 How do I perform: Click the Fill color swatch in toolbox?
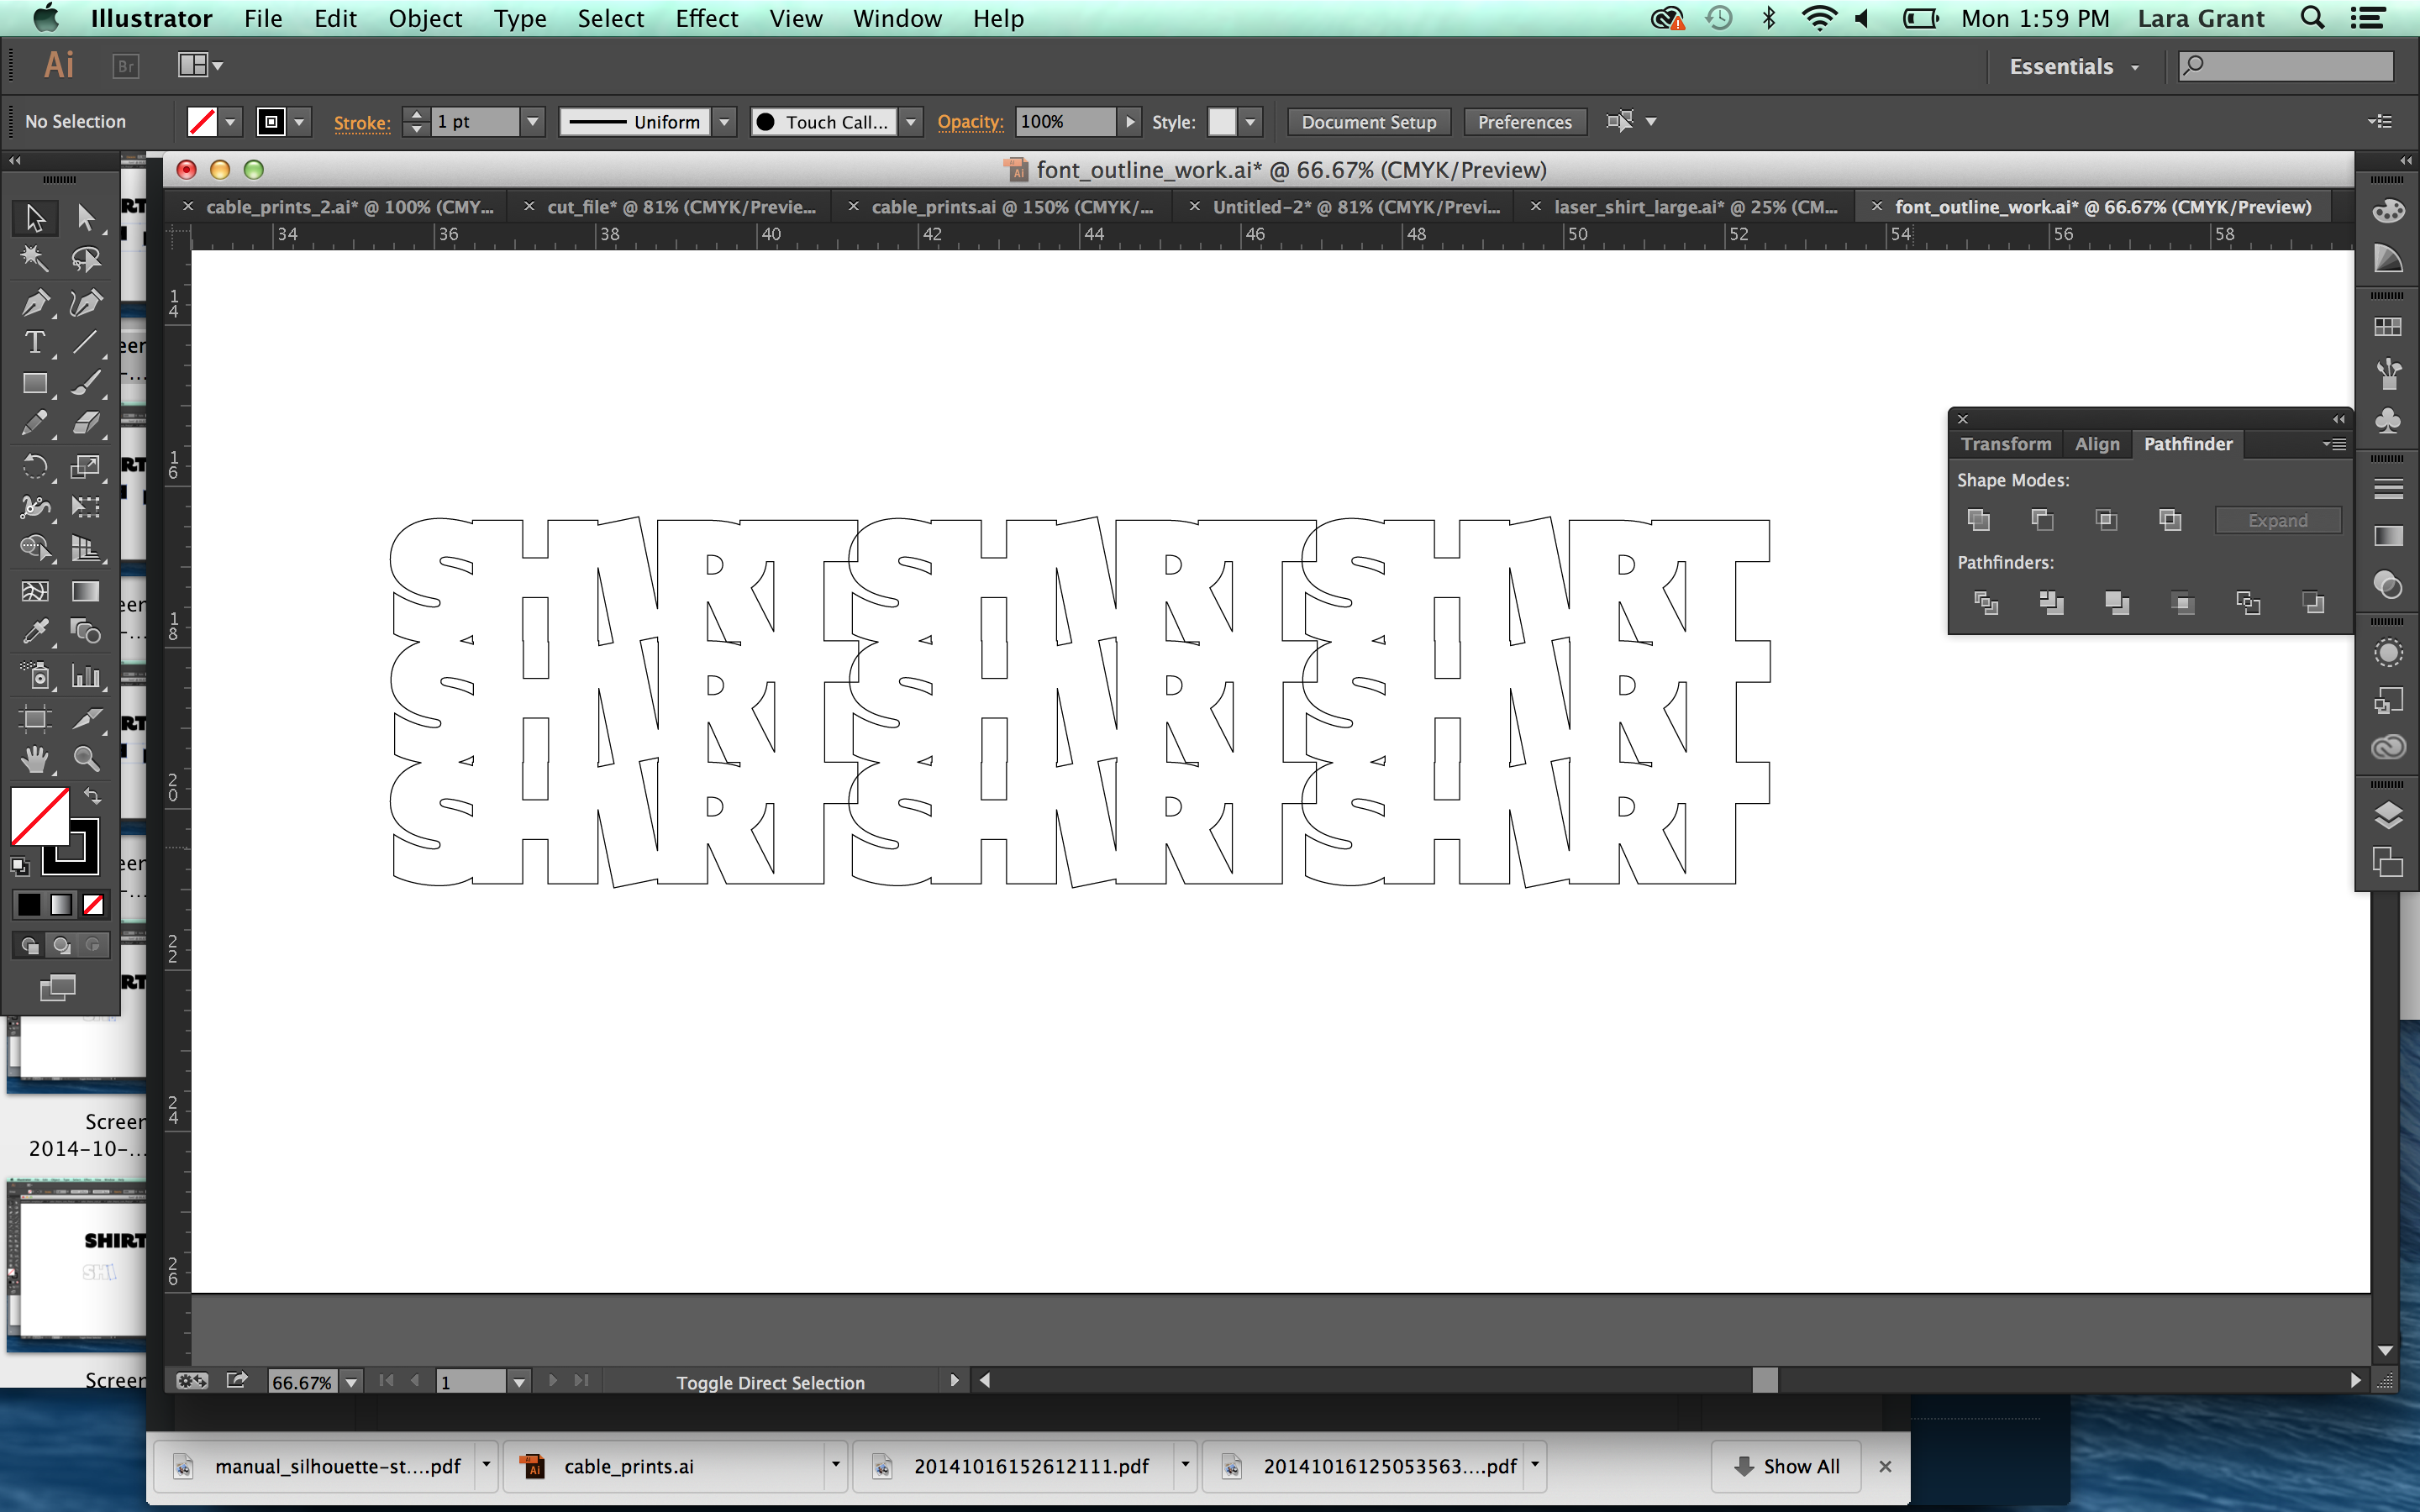[39, 816]
